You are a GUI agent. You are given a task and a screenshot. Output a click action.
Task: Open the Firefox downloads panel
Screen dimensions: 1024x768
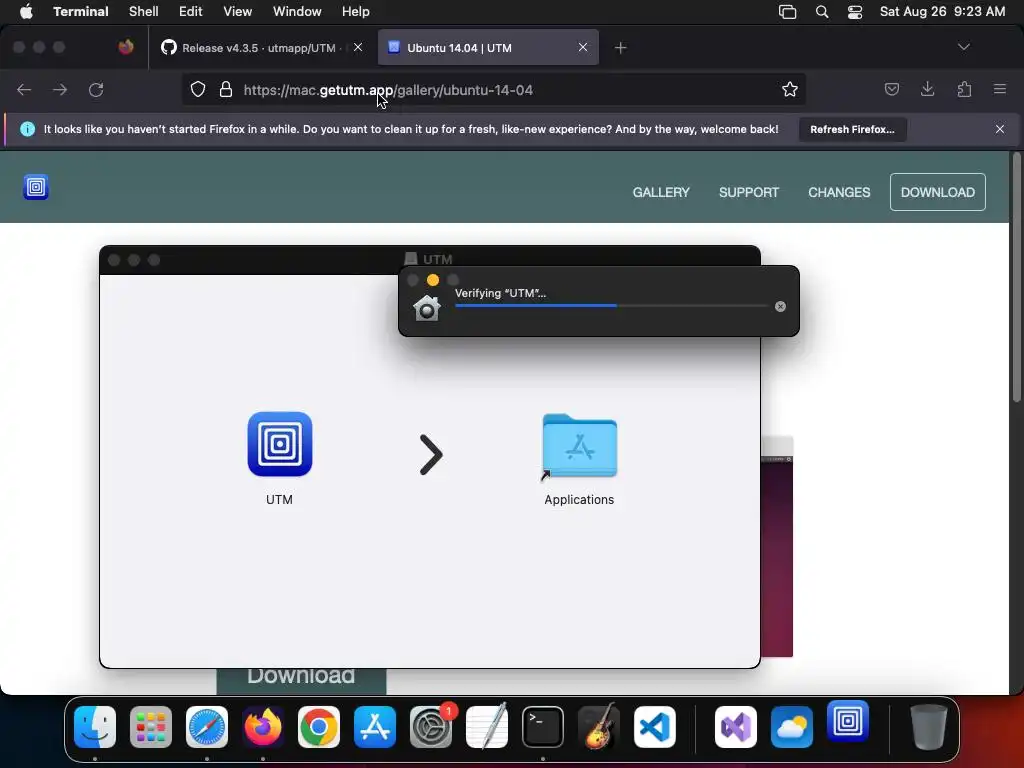927,89
